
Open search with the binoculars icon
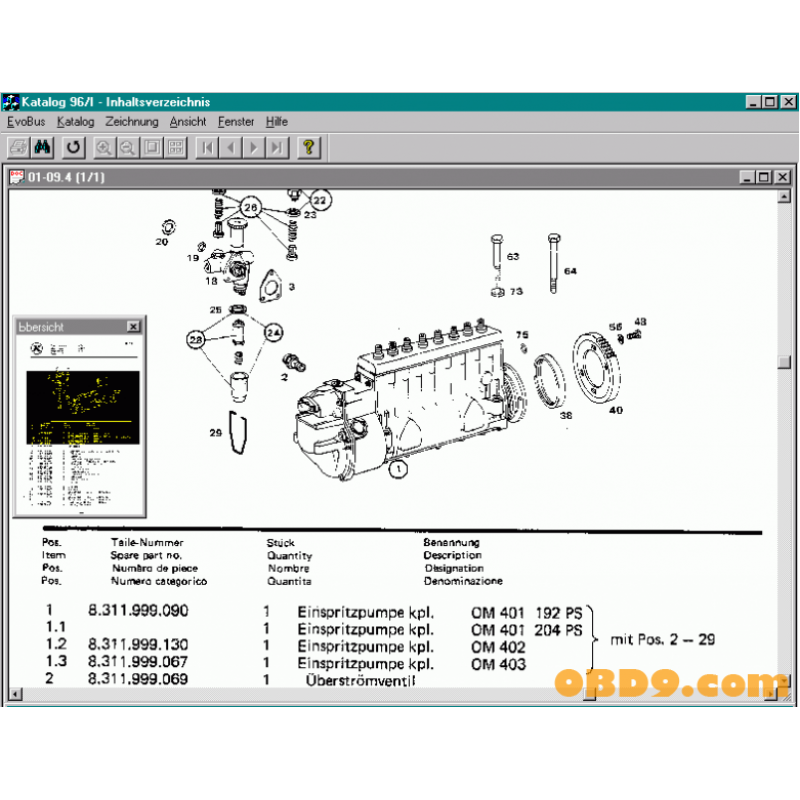coord(42,148)
